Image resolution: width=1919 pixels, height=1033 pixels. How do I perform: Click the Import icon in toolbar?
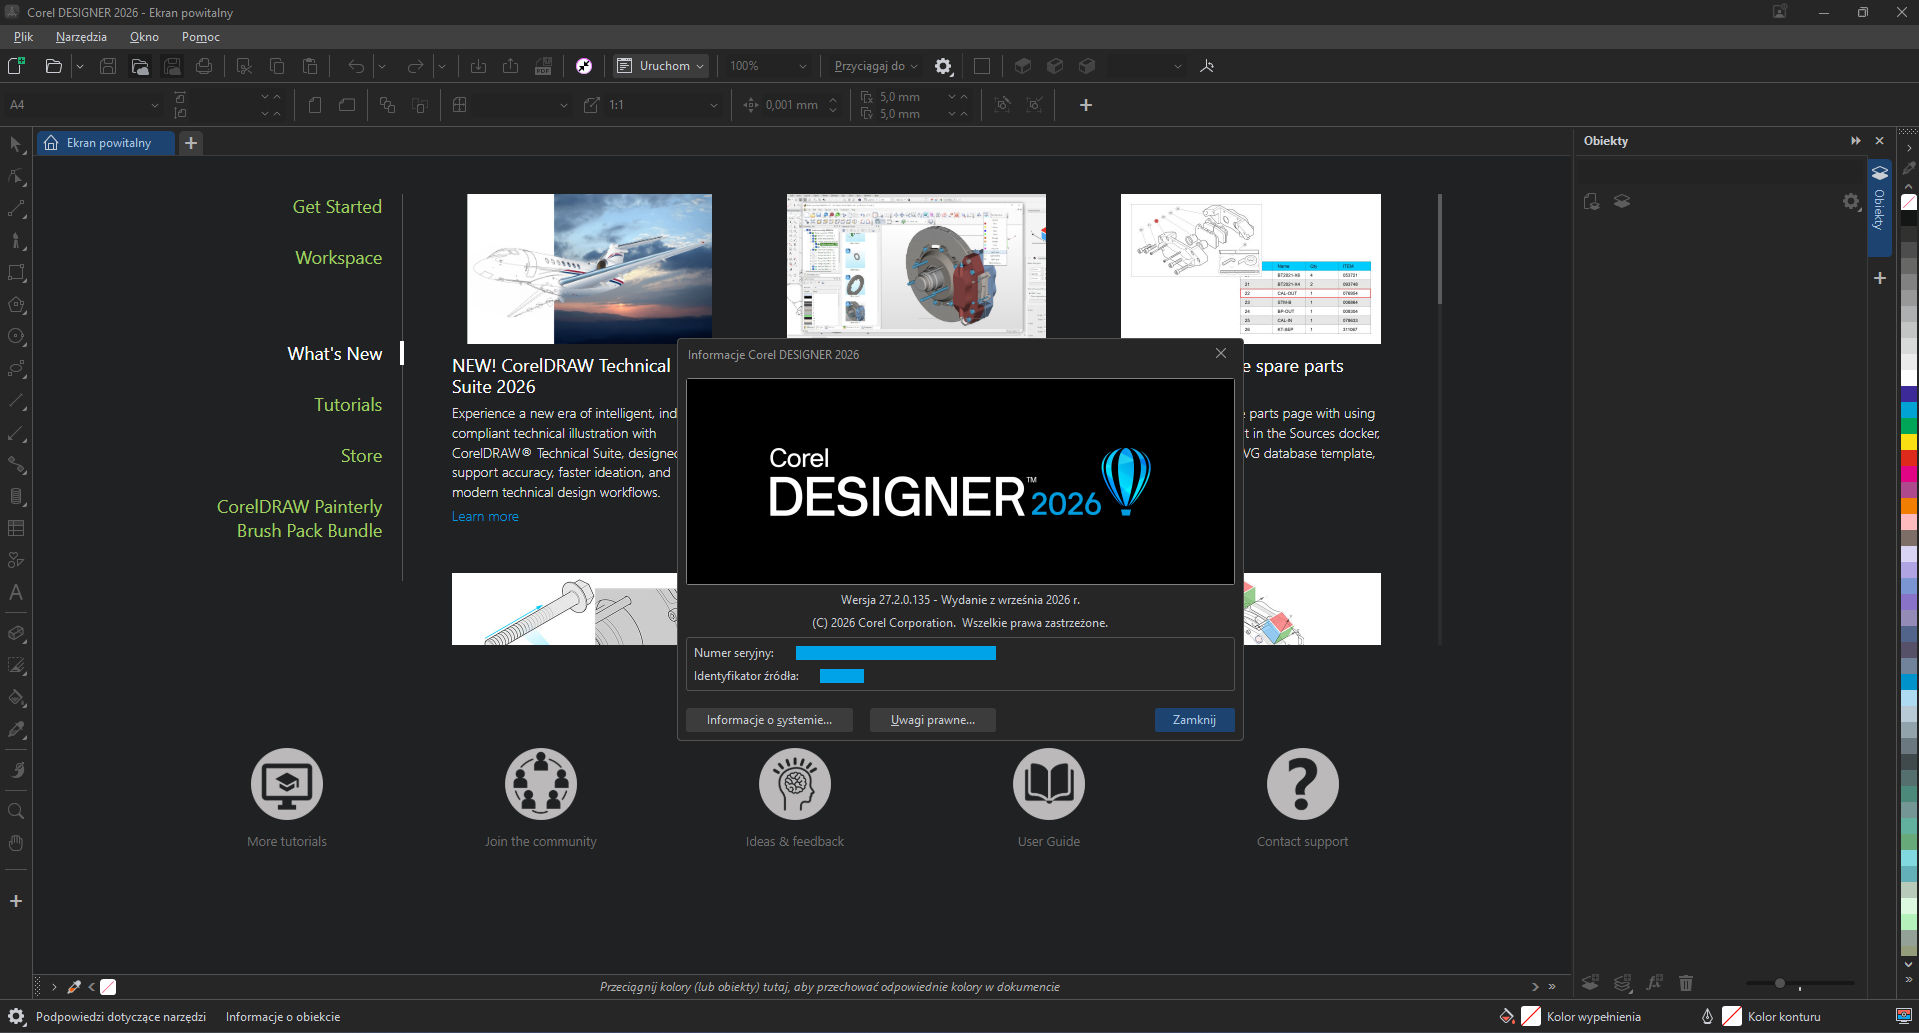click(478, 66)
